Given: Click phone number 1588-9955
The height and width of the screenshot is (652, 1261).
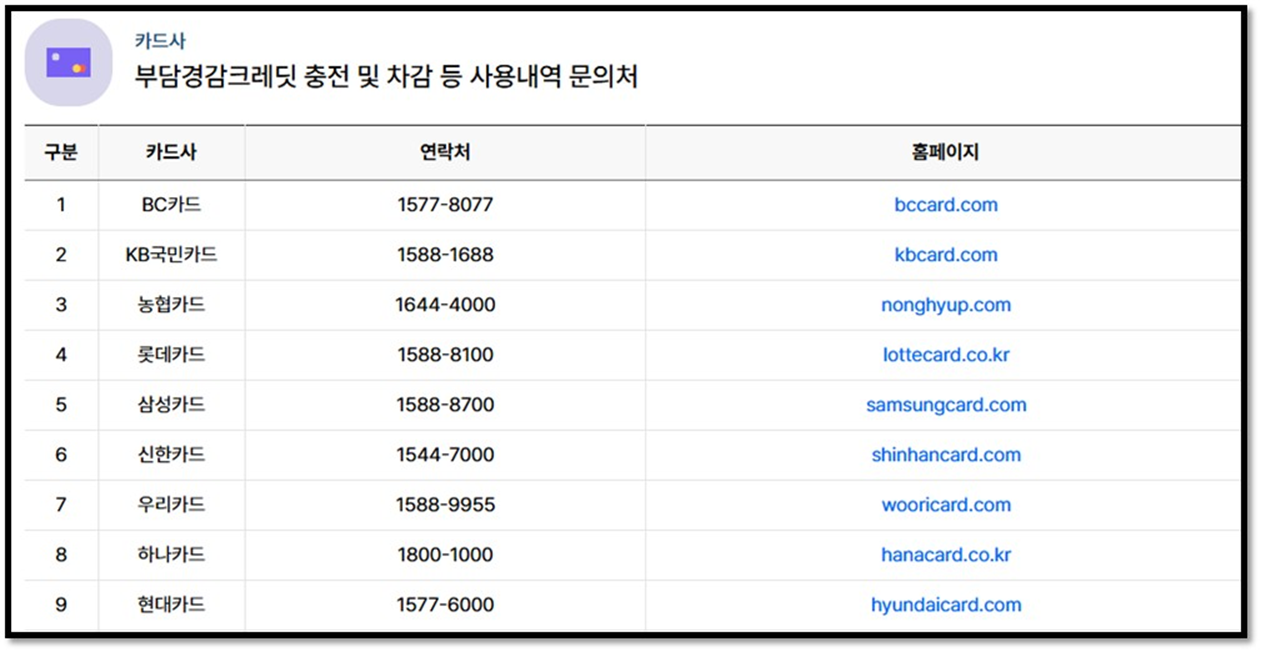Looking at the screenshot, I should (445, 505).
